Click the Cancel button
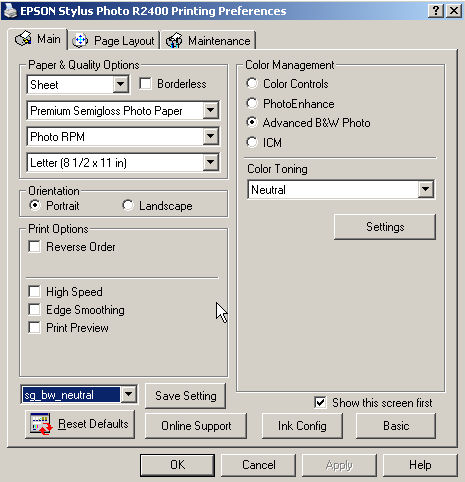 point(258,465)
